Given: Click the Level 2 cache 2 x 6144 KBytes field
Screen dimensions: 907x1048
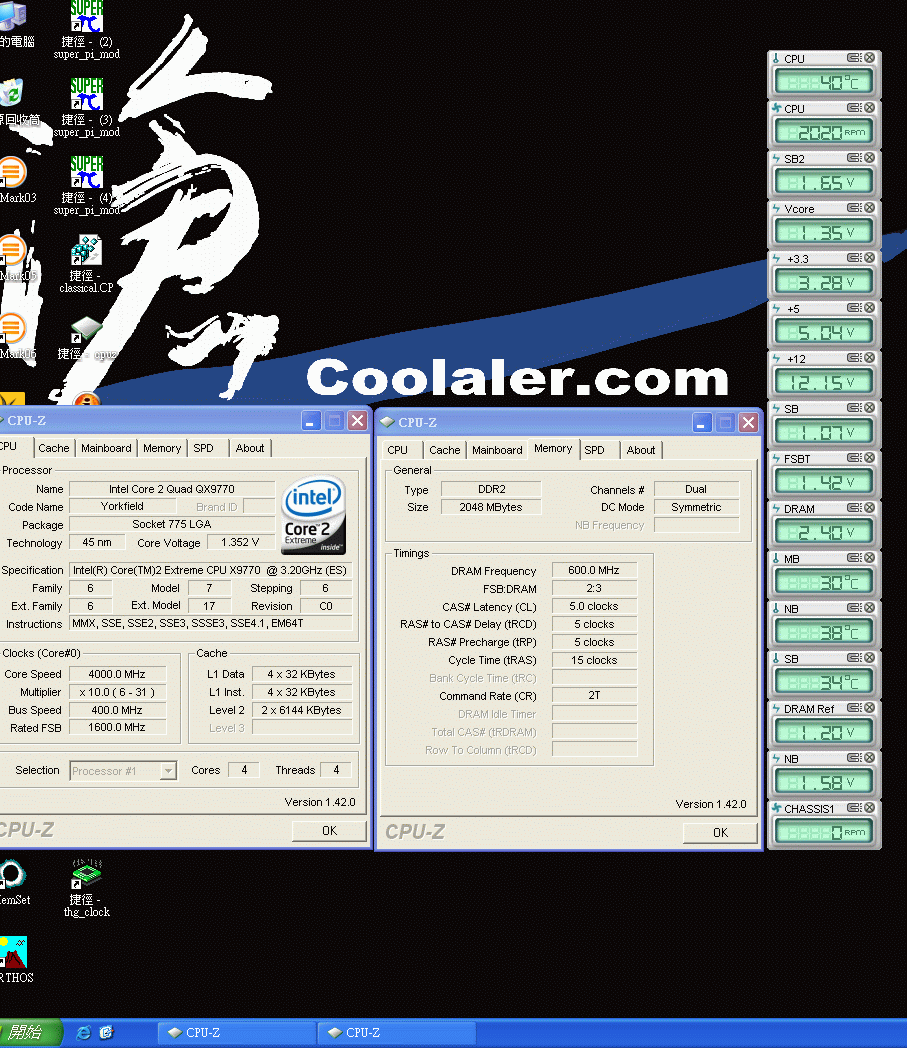Looking at the screenshot, I should tap(301, 710).
